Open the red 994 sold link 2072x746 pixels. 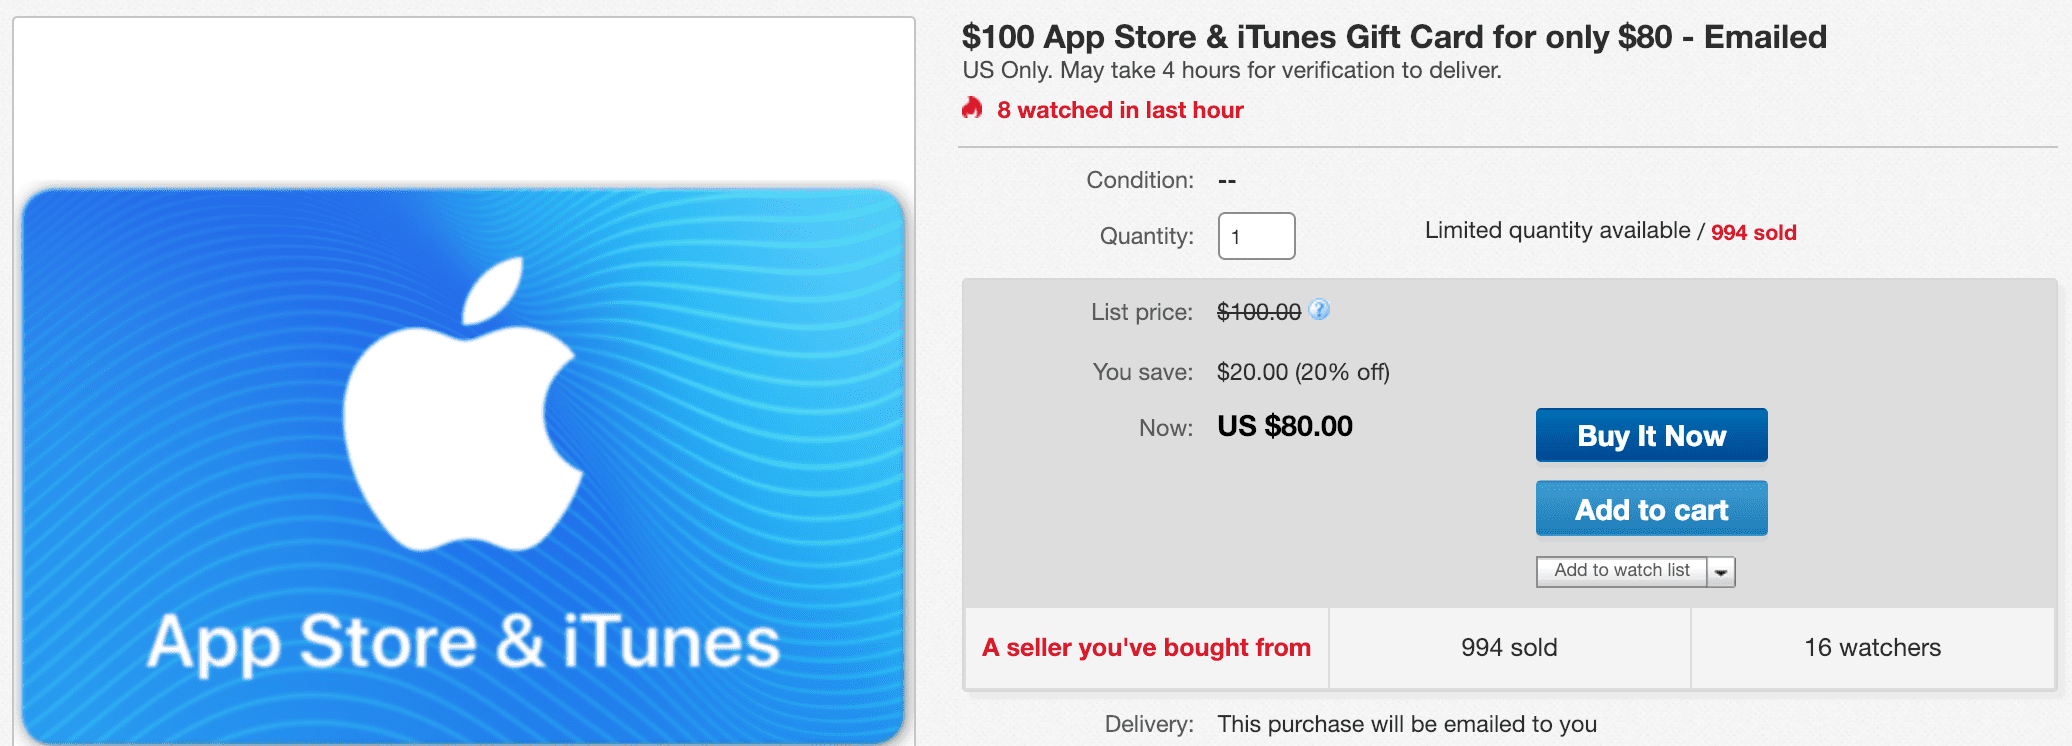[x=1753, y=233]
